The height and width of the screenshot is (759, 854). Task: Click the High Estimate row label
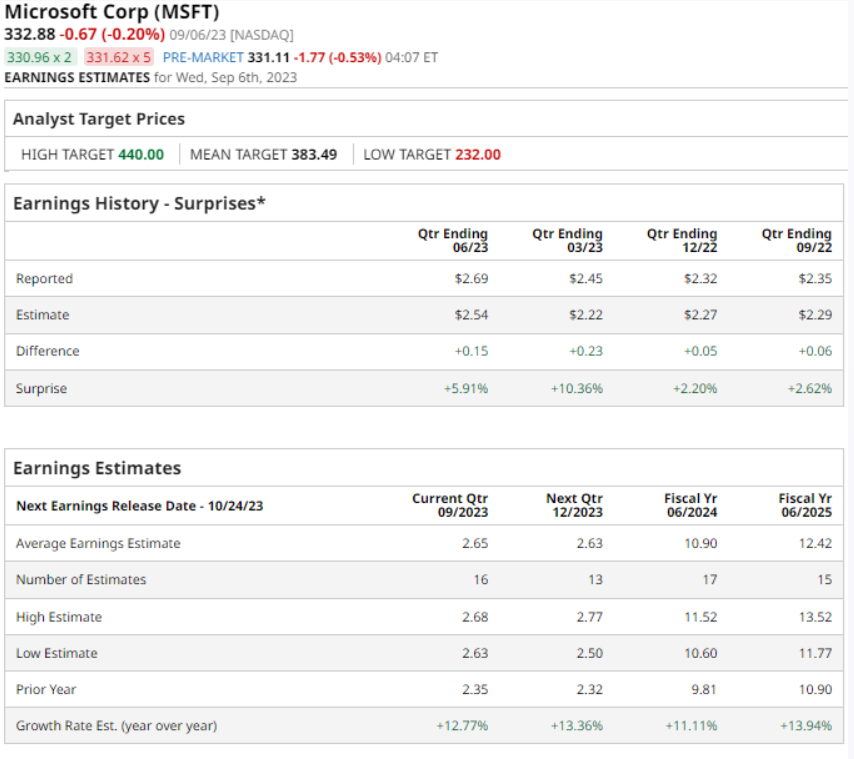(59, 617)
